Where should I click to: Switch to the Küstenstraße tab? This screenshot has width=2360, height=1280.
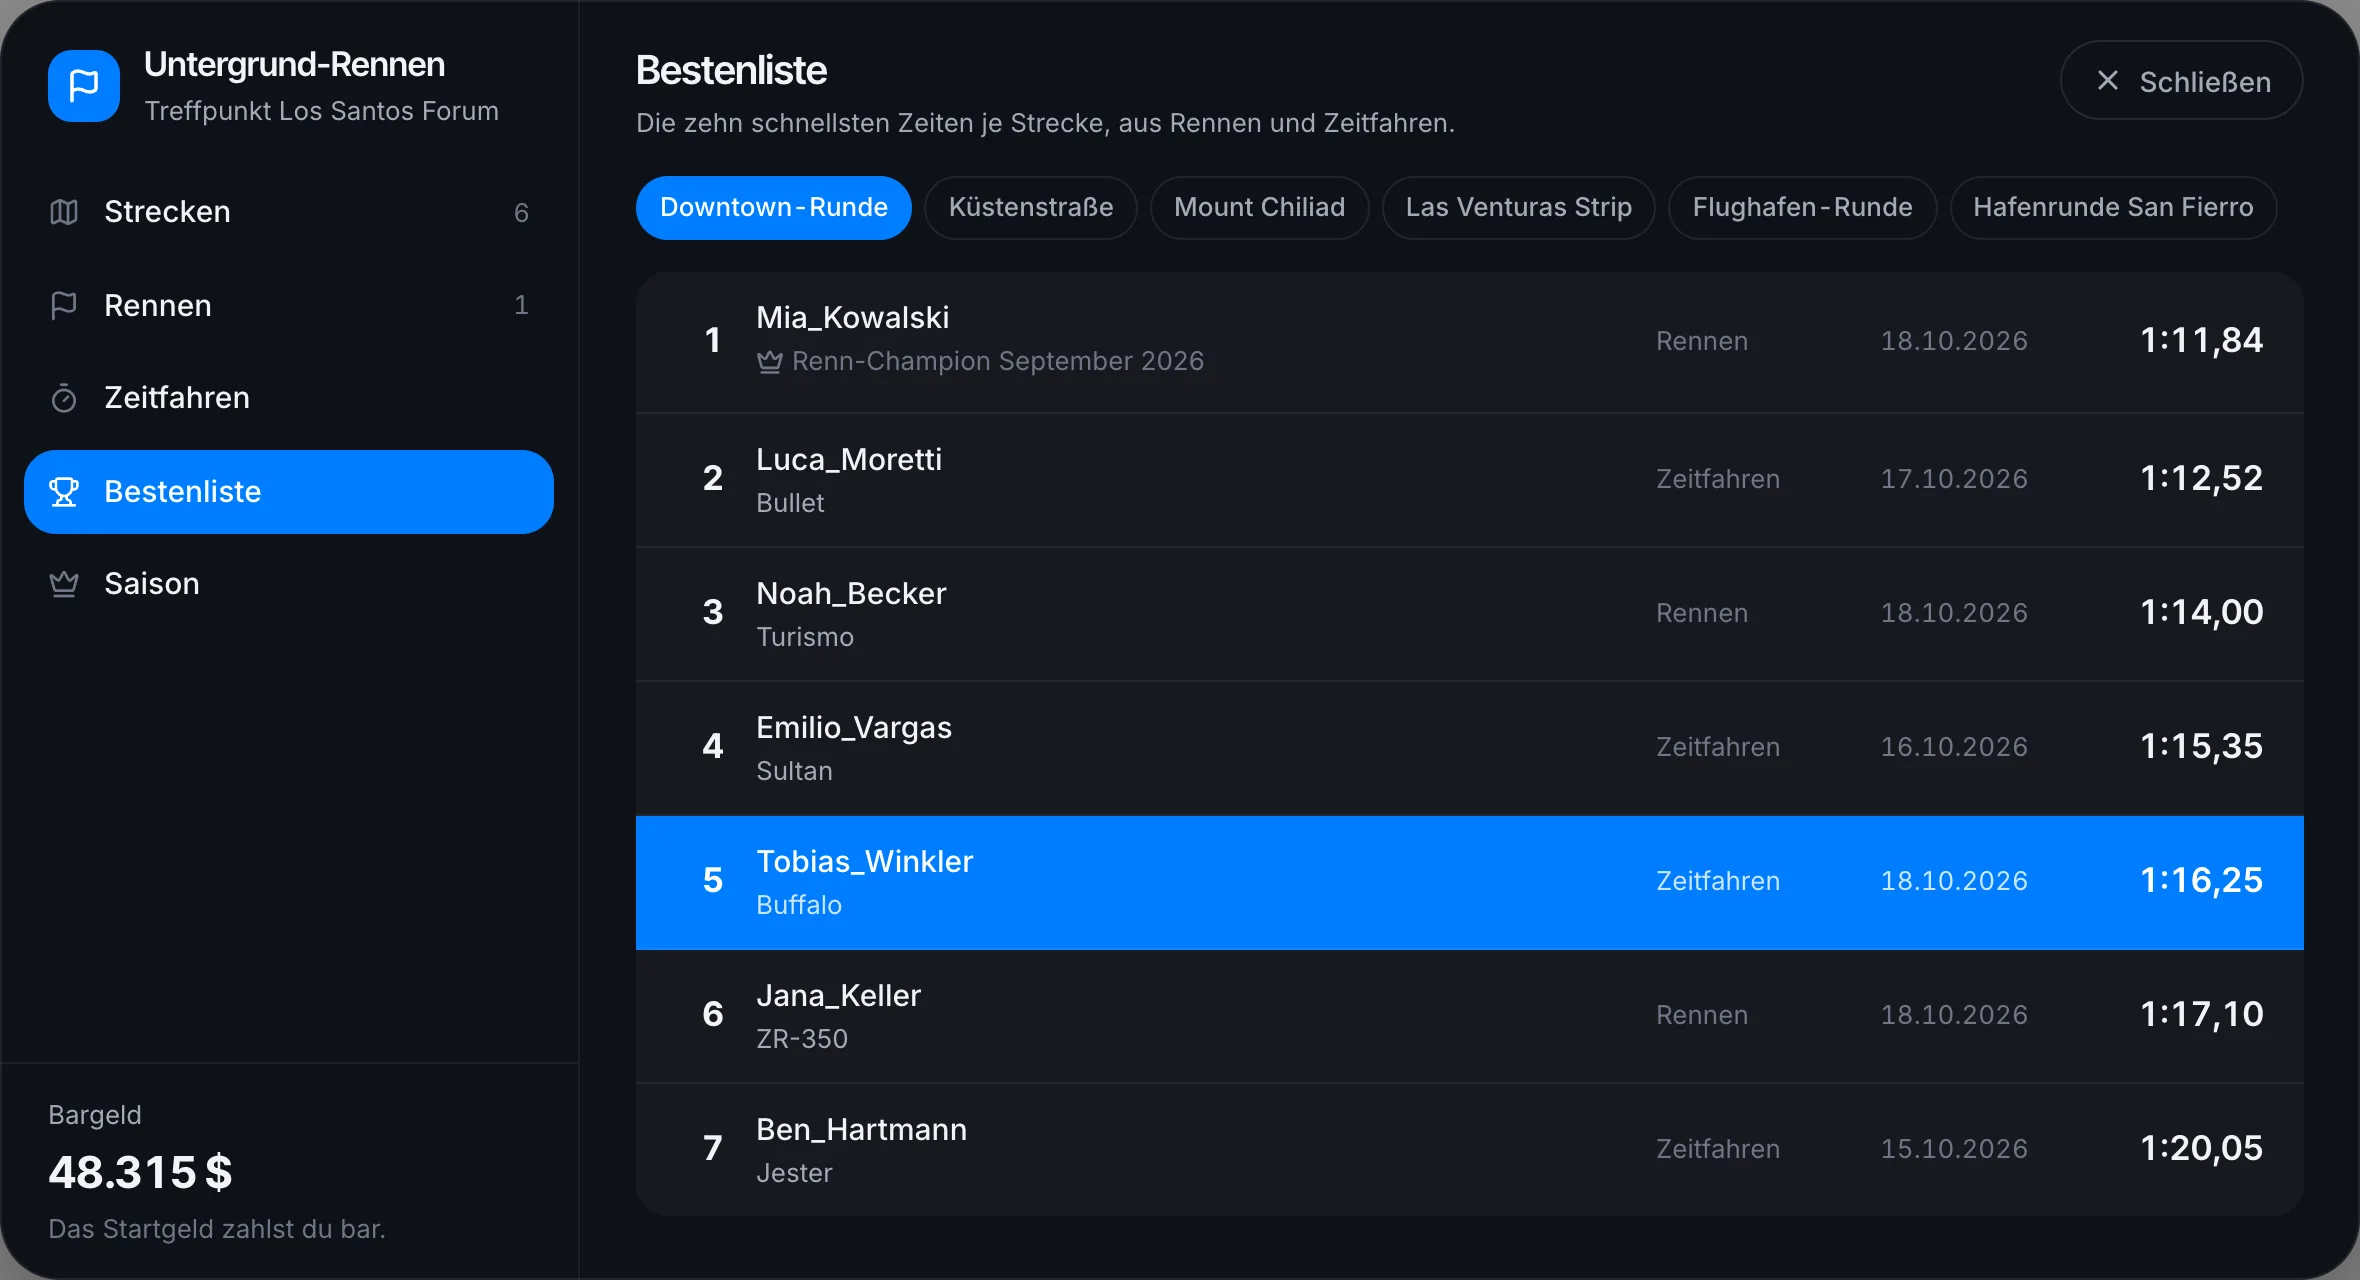1031,208
